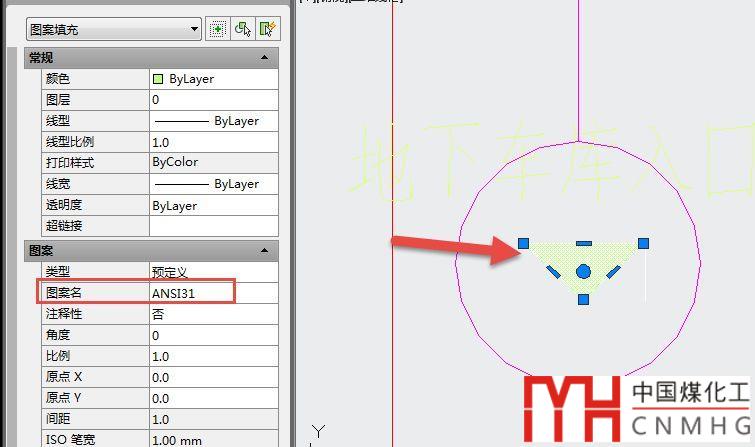Click the 注释性 value 否
The width and height of the screenshot is (755, 447).
(x=212, y=314)
